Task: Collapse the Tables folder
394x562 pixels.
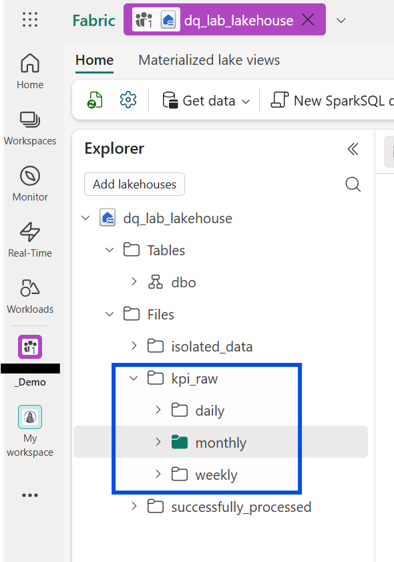Action: [109, 250]
